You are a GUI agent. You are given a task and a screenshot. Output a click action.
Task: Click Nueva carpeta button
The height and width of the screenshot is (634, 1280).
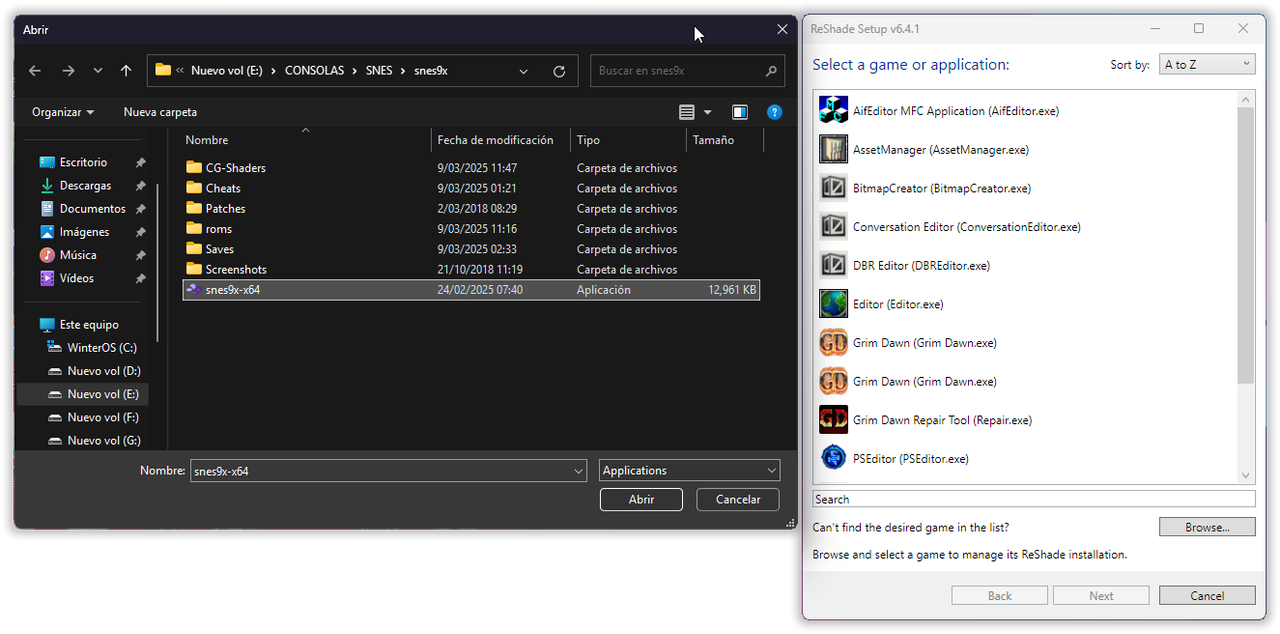(160, 112)
